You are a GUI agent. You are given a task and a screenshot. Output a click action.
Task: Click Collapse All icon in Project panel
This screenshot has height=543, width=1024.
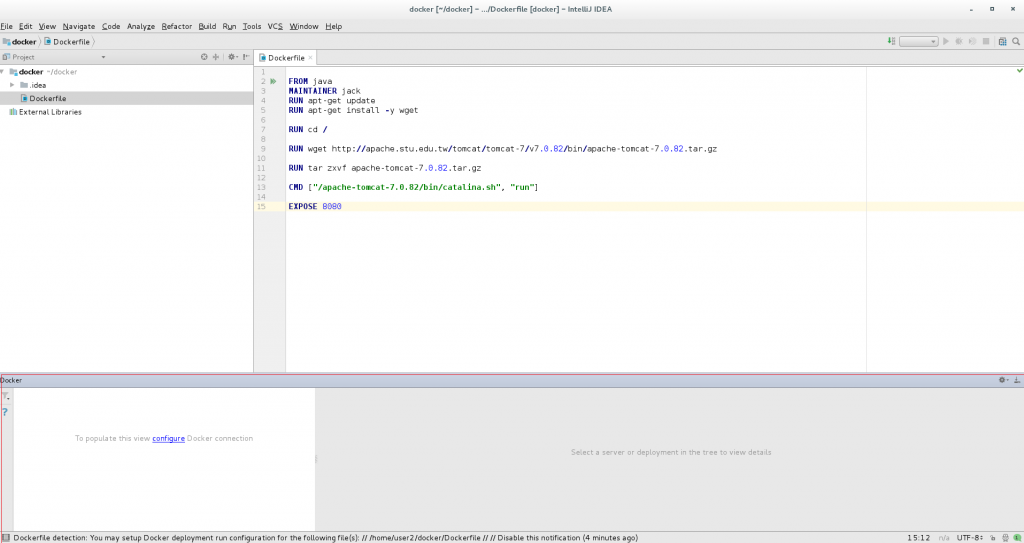(x=216, y=57)
